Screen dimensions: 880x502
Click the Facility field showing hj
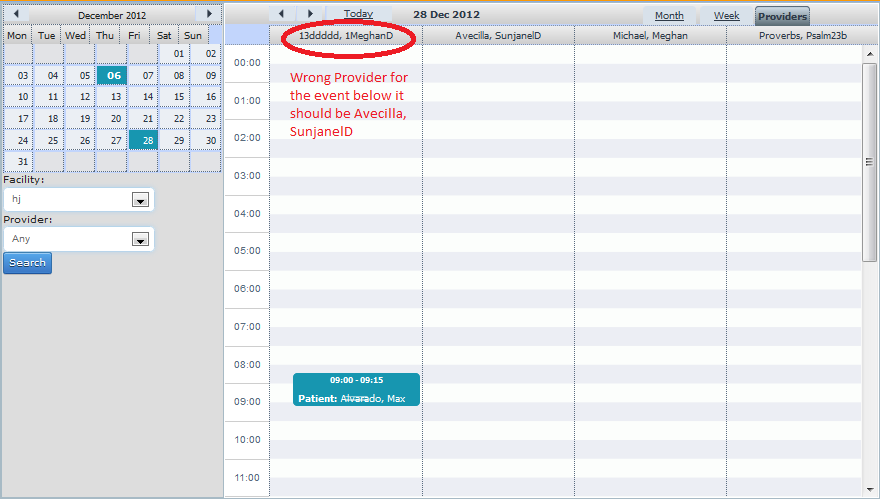point(79,199)
